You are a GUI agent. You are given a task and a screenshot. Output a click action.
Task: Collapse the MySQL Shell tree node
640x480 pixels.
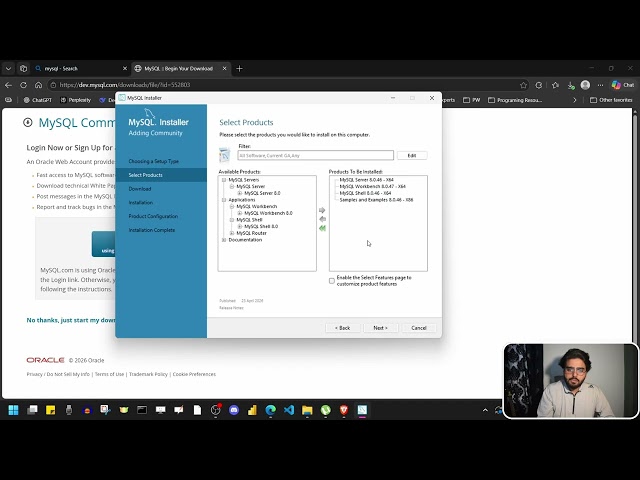tap(232, 220)
